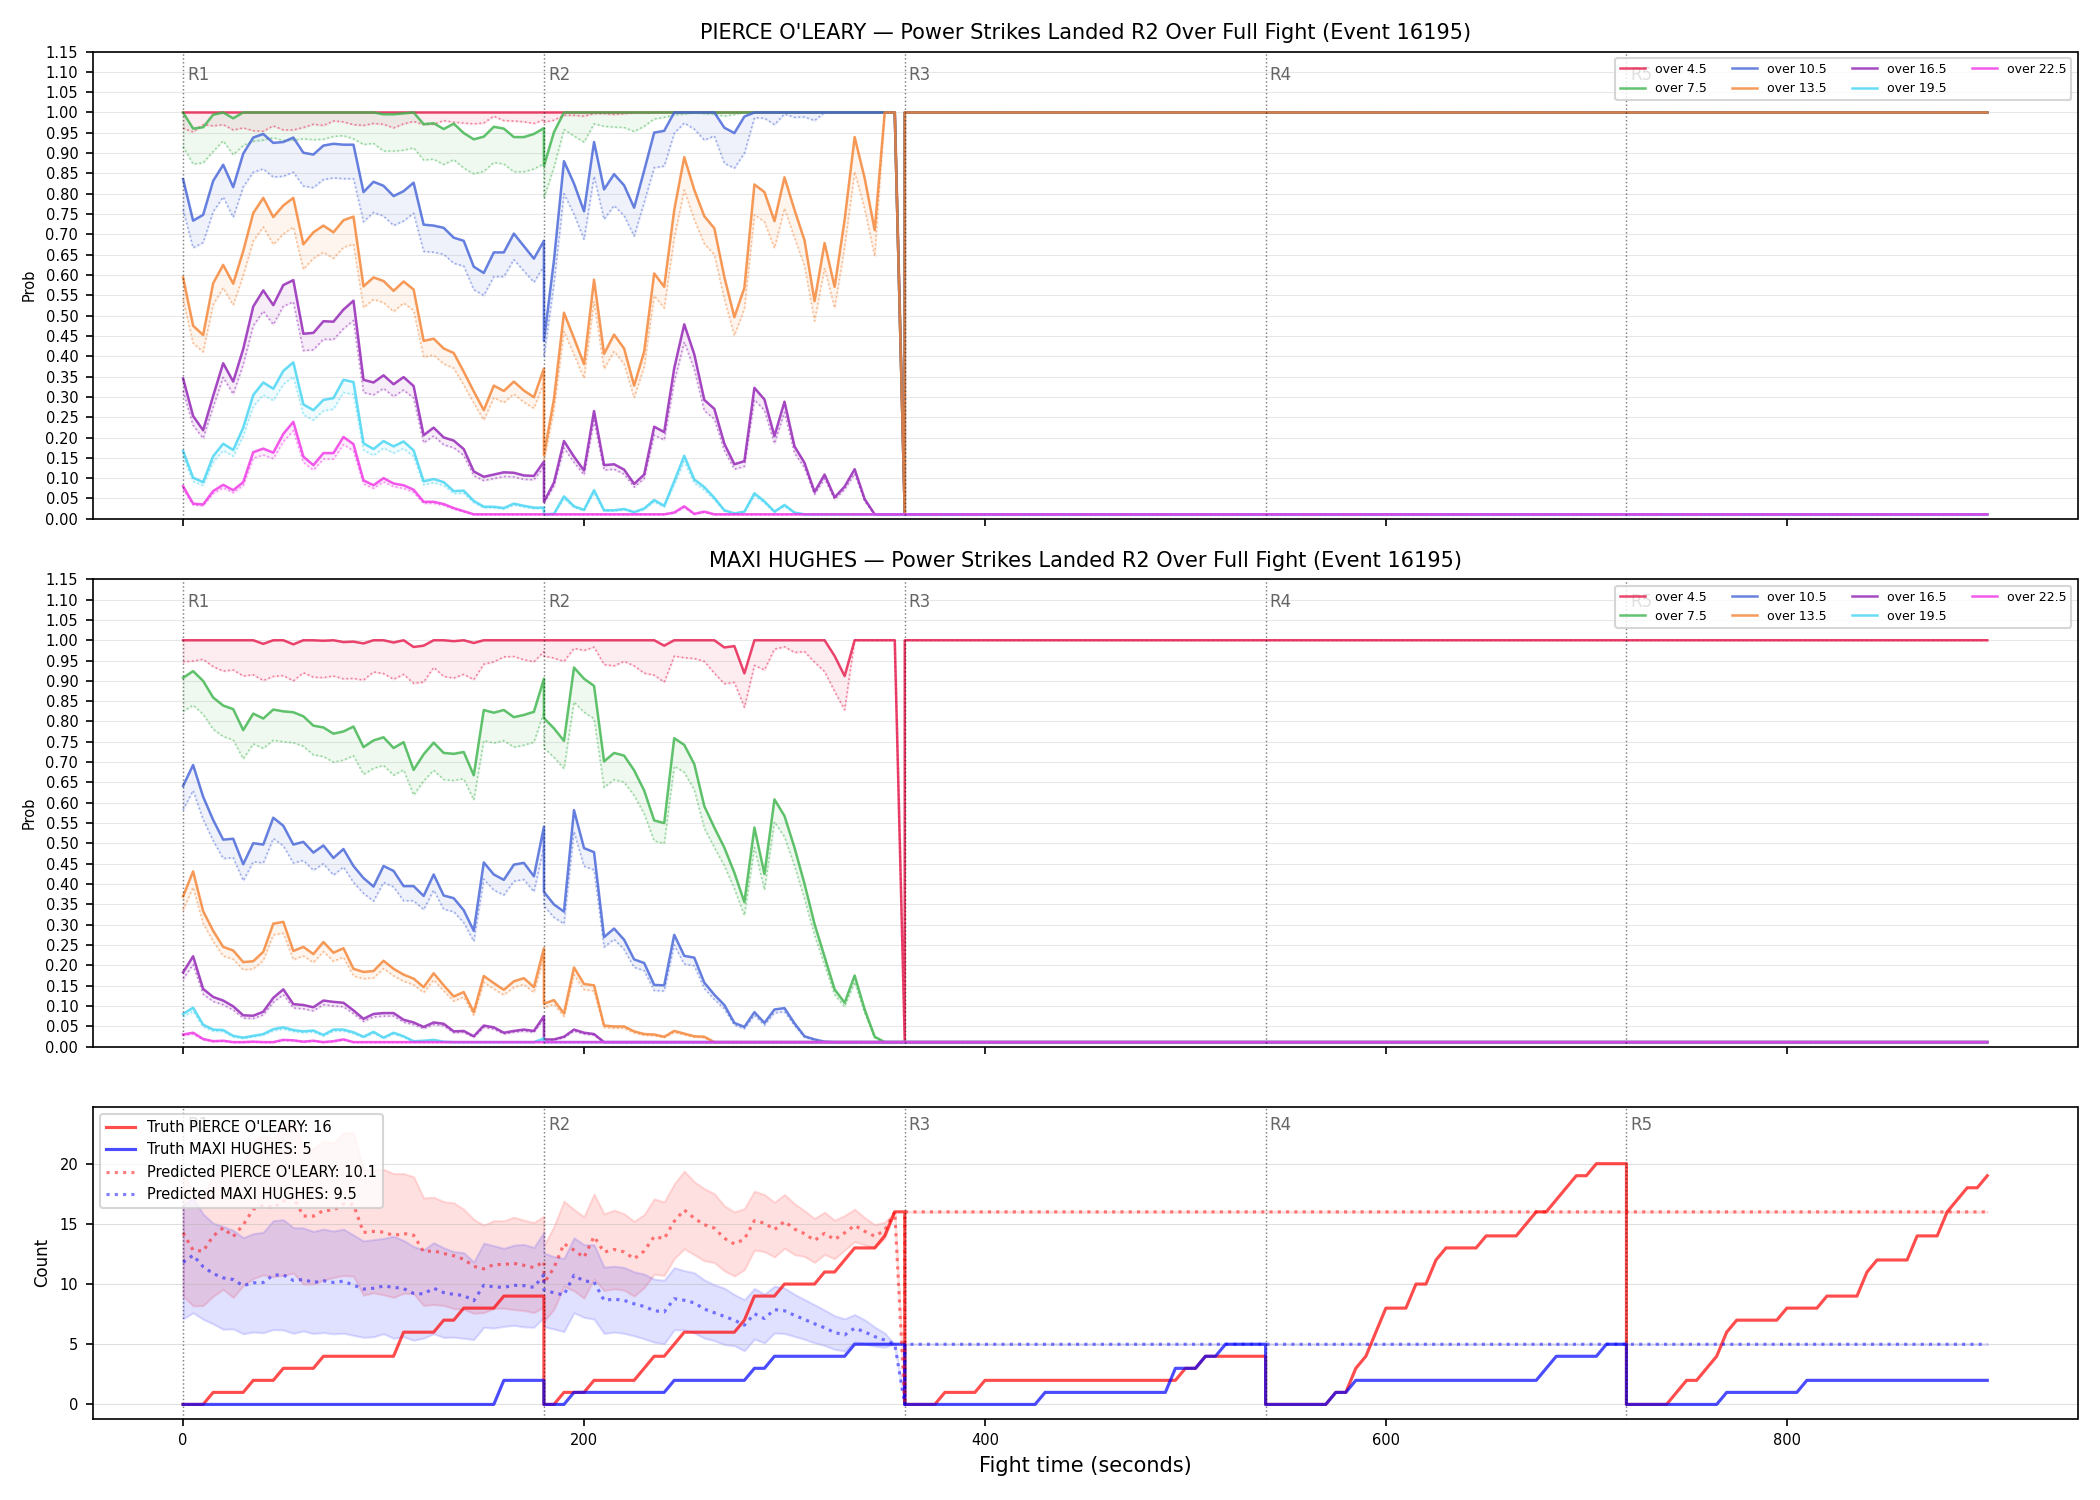This screenshot has width=2100, height=1500.
Task: Click green line swatch beside Hughes 'over 7.5'
Action: (1633, 616)
